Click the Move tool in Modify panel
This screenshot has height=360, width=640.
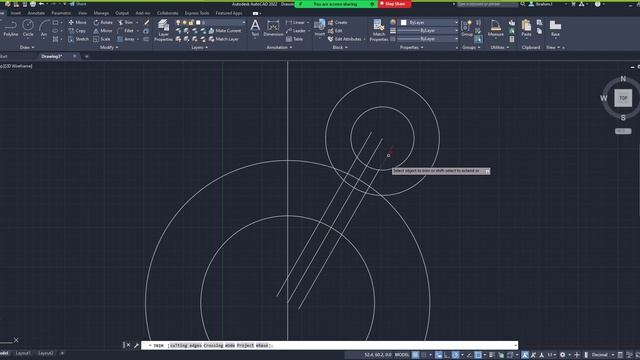coord(77,22)
